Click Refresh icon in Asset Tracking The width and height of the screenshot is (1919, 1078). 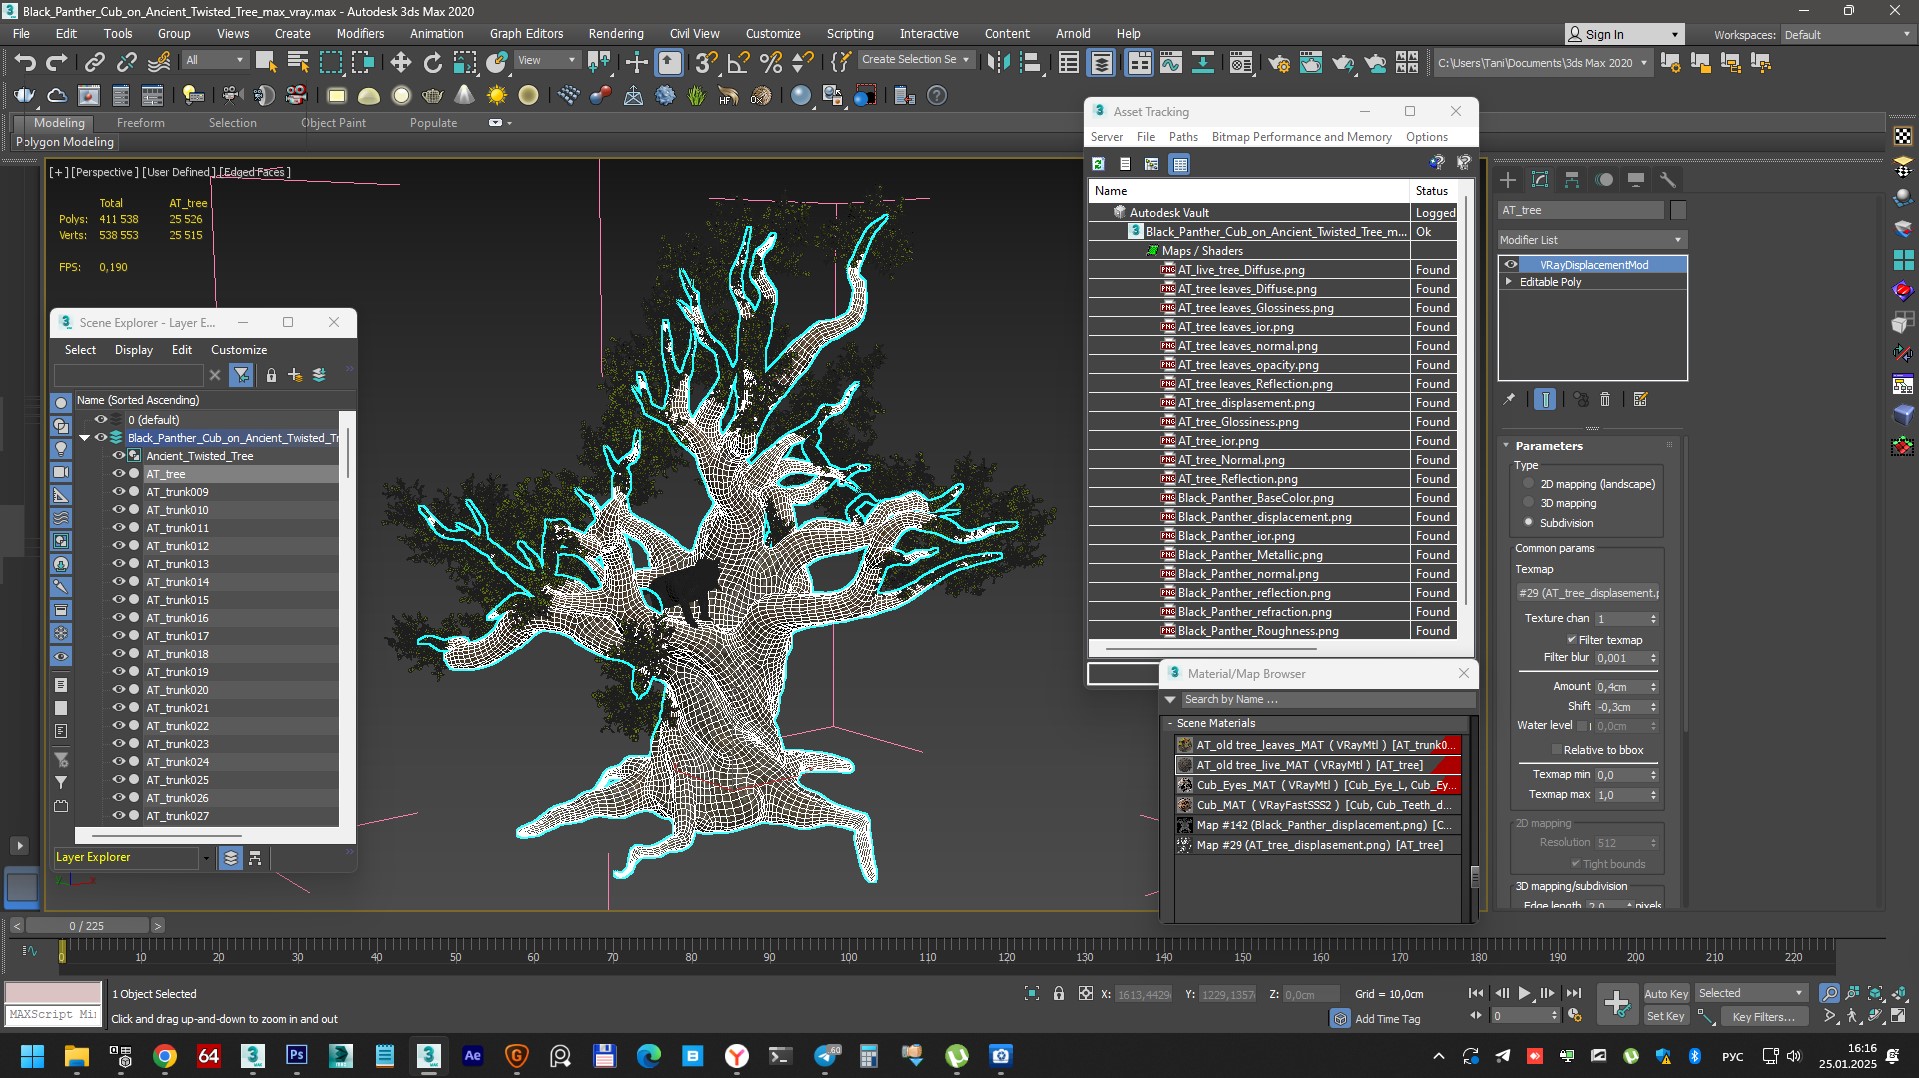(x=1098, y=164)
